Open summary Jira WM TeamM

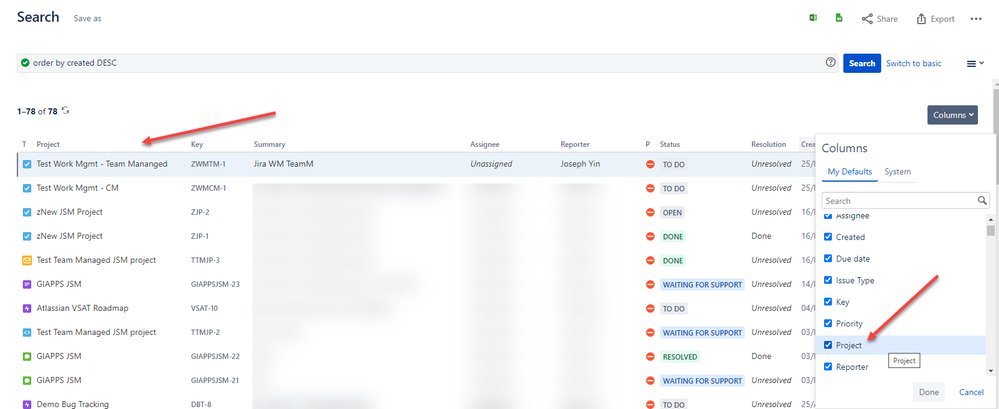[x=284, y=164]
